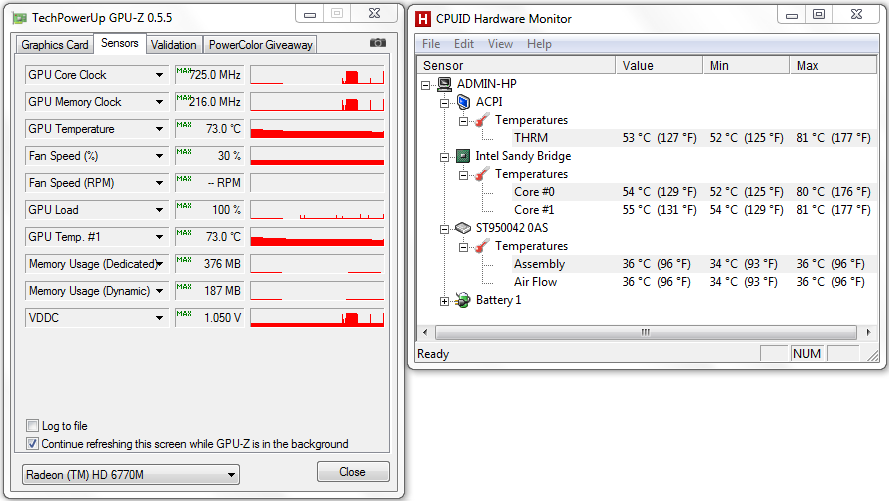889x501 pixels.
Task: Click the GPU Temperature history graph
Action: [317, 129]
